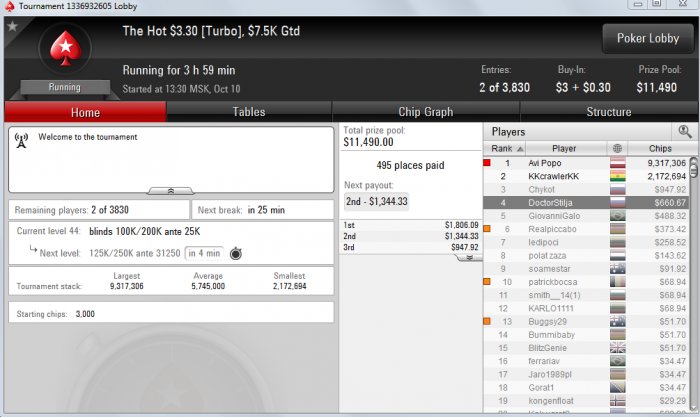This screenshot has height=417, width=700.
Task: Click the favorite star icon top-left
Action: point(12,26)
